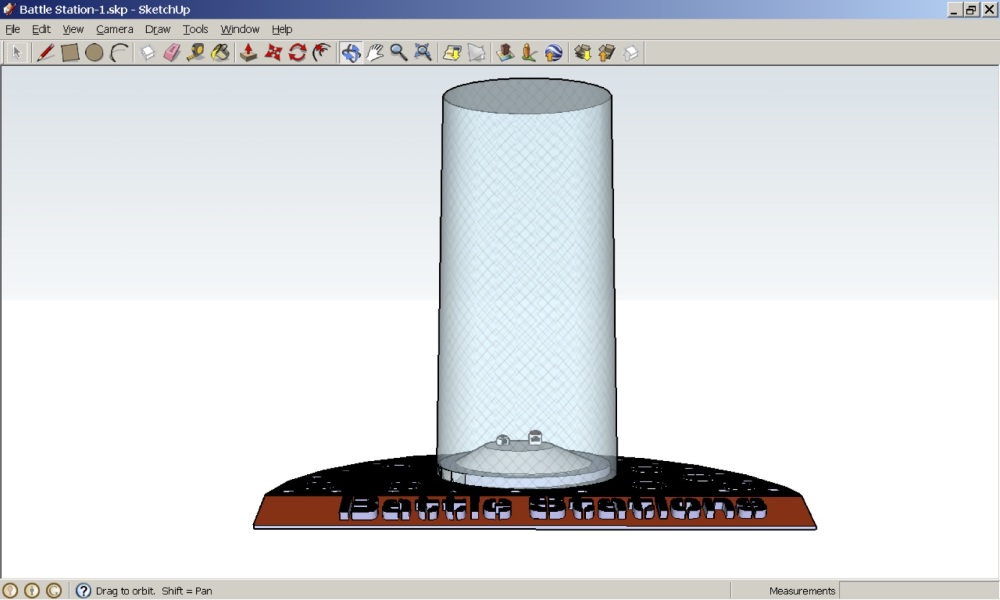Activate the Circle tool
The width and height of the screenshot is (1000, 600).
click(x=94, y=53)
